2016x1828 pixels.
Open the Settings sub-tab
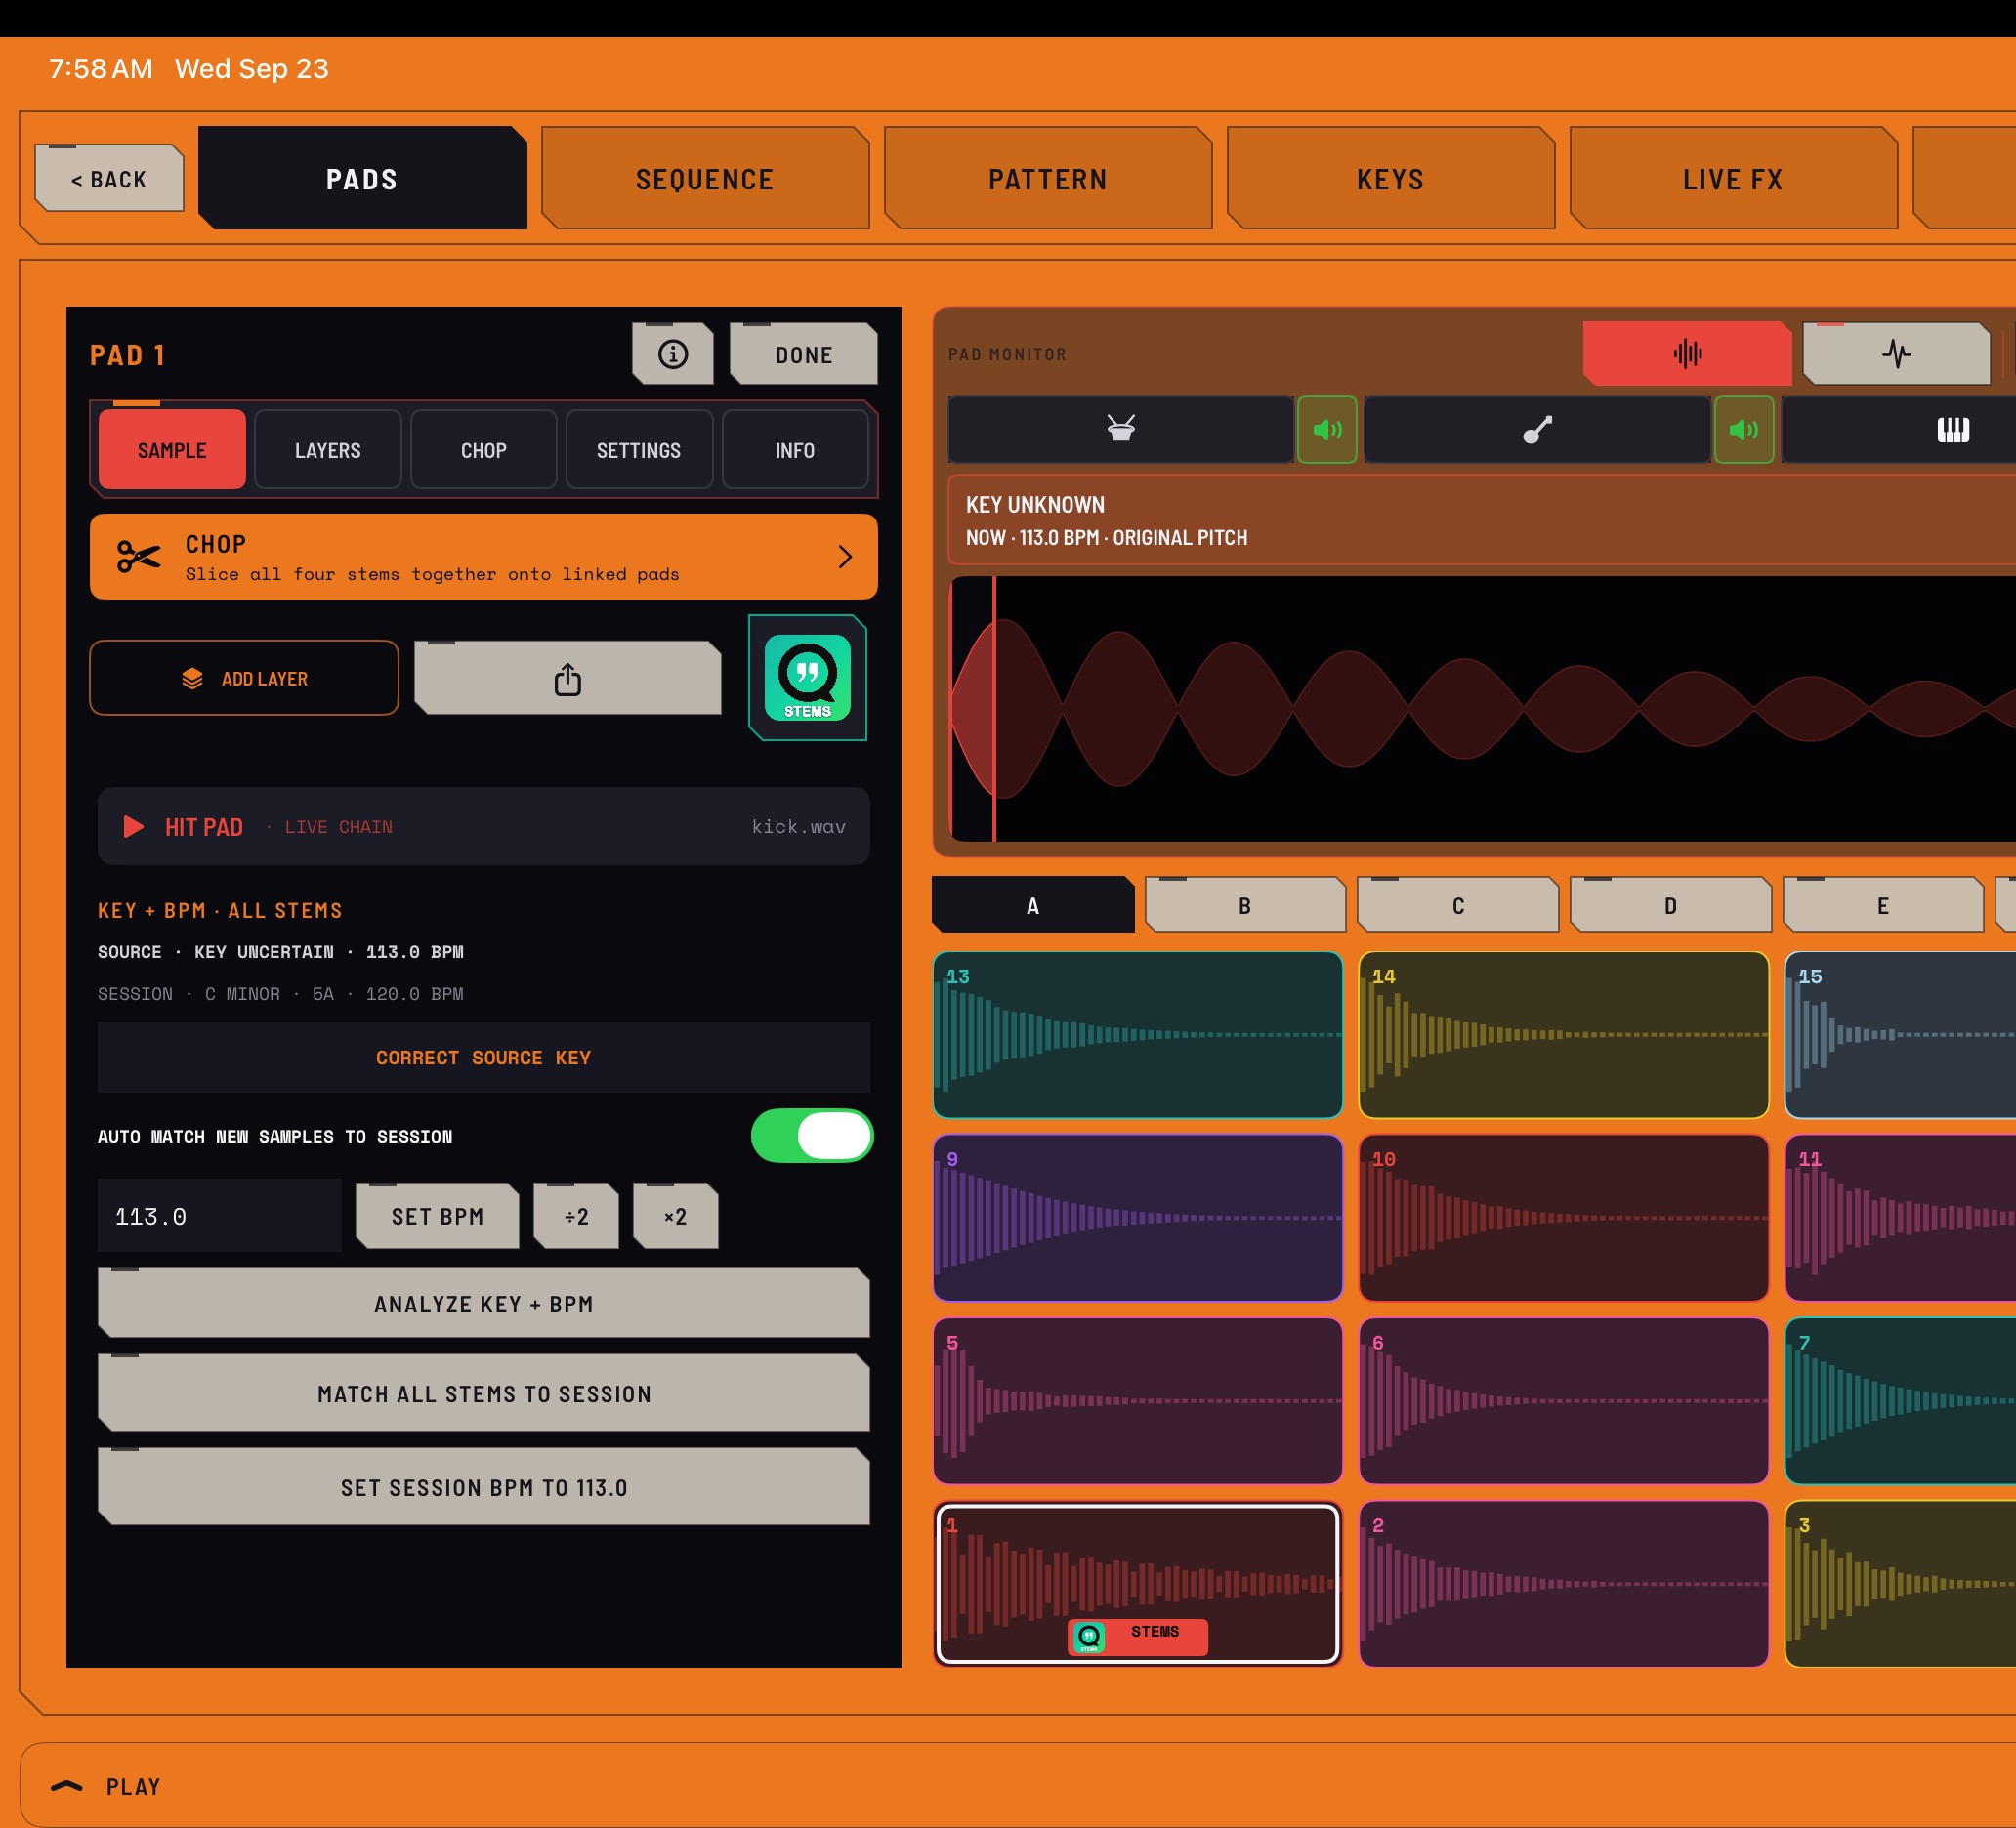(639, 450)
